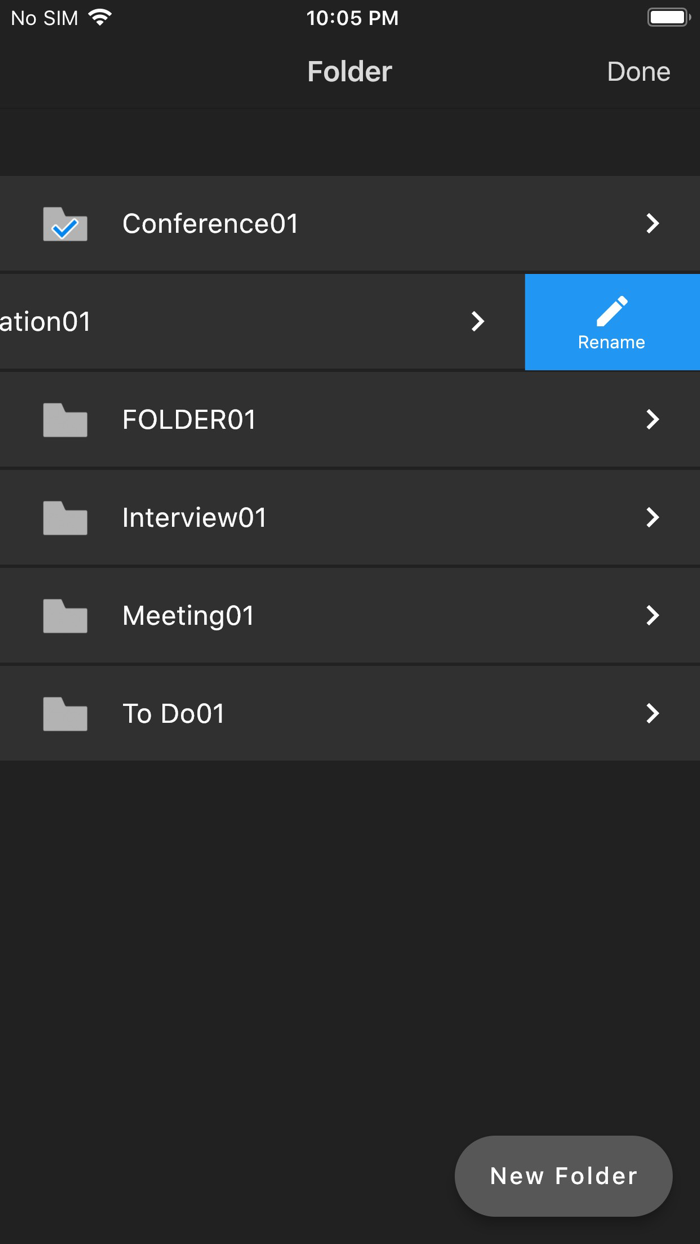Create a folder with New Folder button
Screen dimensions: 700x1244
563,1176
